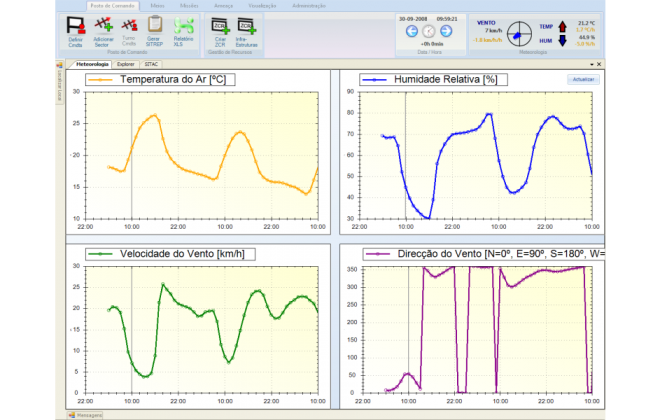Click the time 09:59:21

tap(447, 19)
